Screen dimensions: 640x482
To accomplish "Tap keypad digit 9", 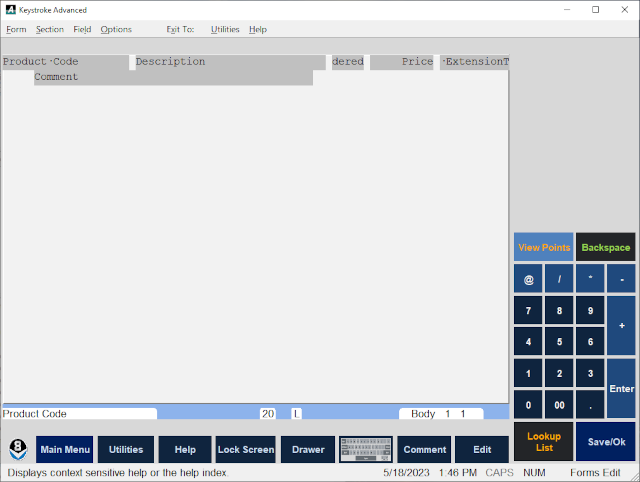I will click(590, 310).
